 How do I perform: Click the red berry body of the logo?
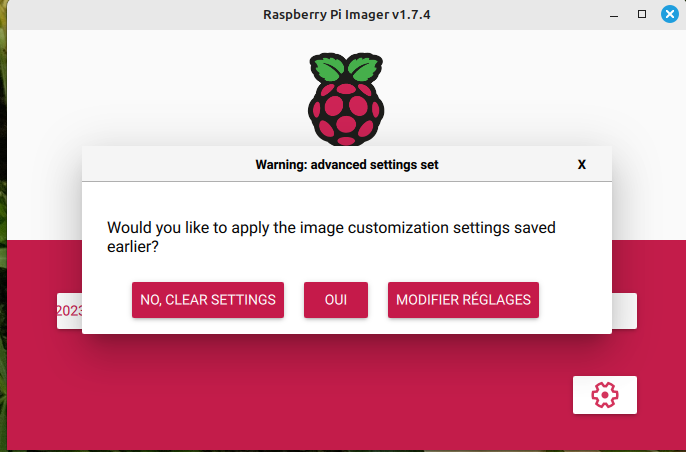pos(346,112)
